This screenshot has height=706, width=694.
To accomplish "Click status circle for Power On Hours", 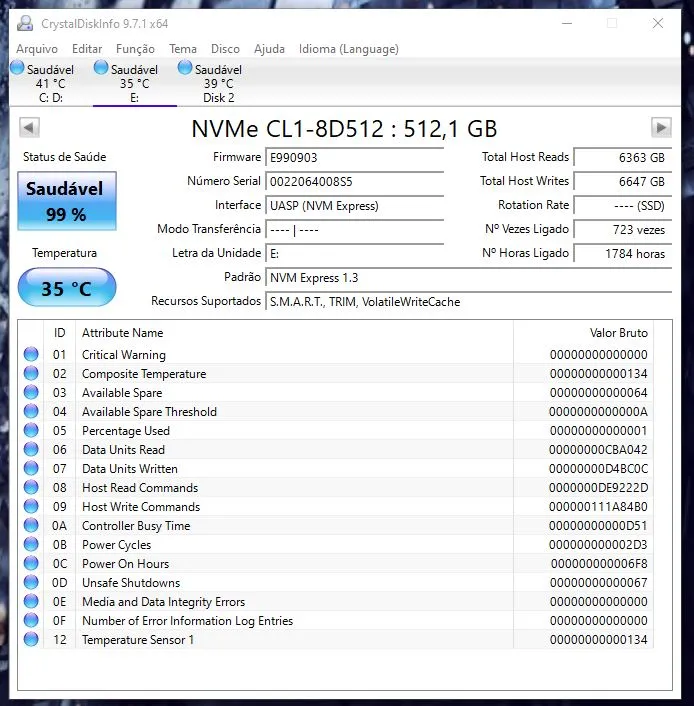I will [x=31, y=563].
